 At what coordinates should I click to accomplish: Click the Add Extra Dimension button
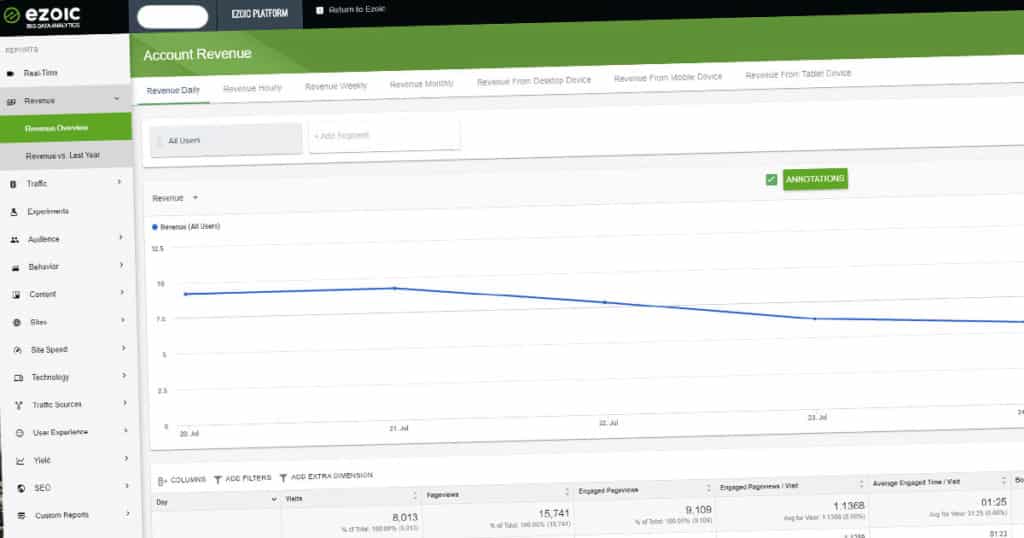326,477
